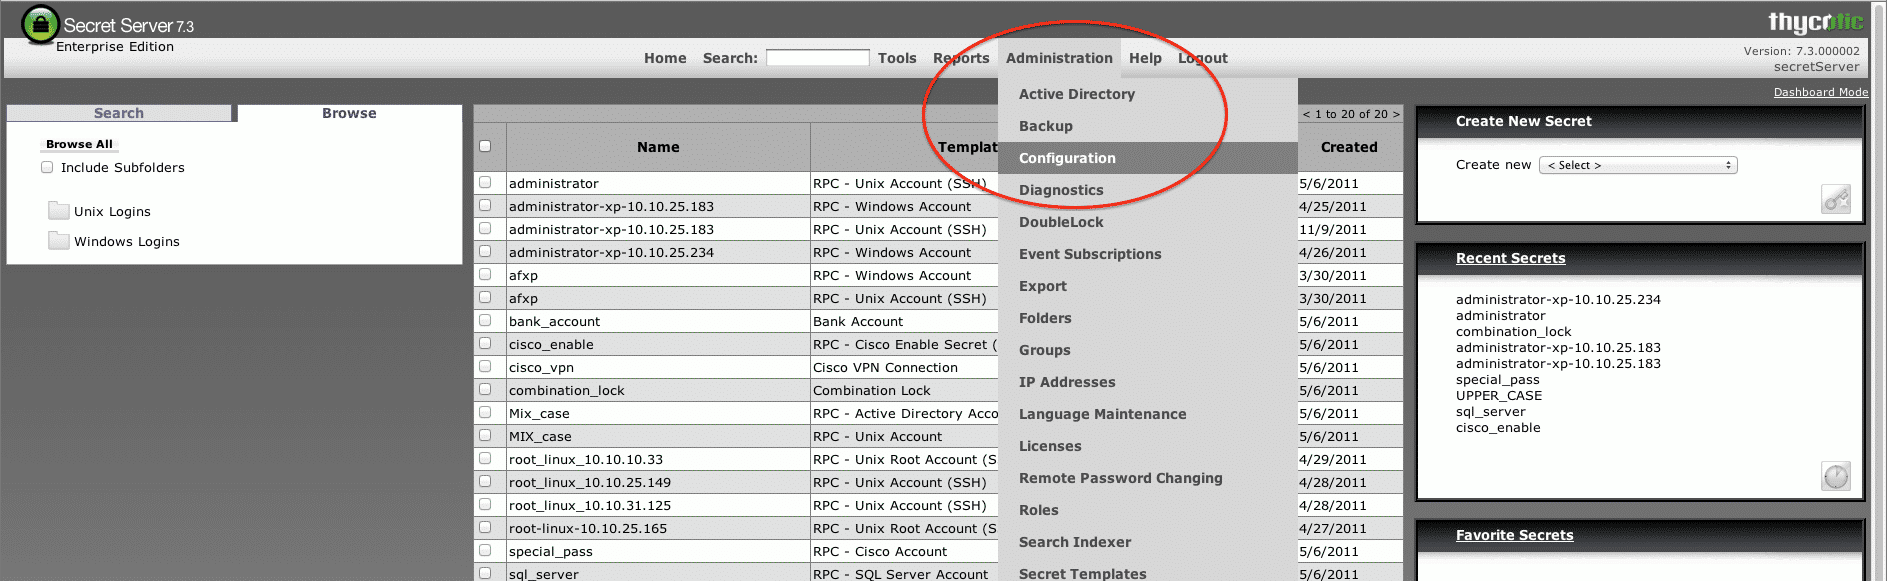The width and height of the screenshot is (1887, 581).
Task: Check the box for the bank_account row
Action: [x=485, y=320]
